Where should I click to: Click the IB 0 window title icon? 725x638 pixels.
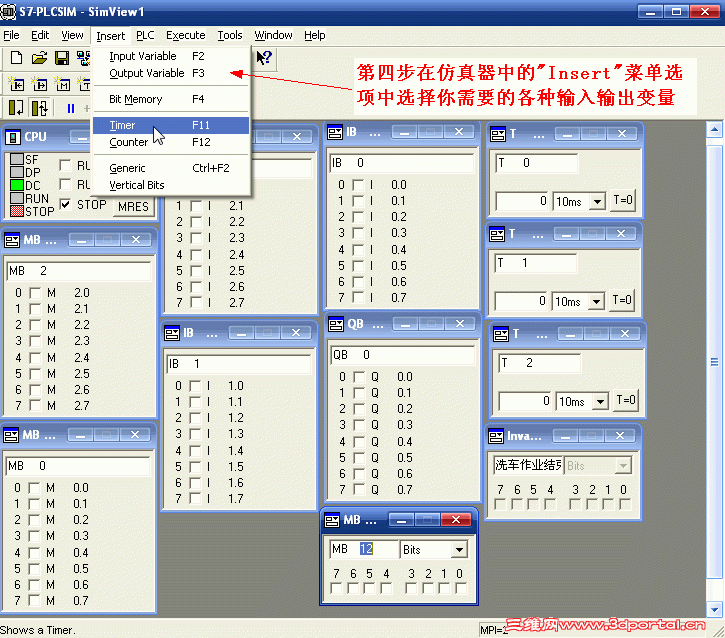coord(335,133)
